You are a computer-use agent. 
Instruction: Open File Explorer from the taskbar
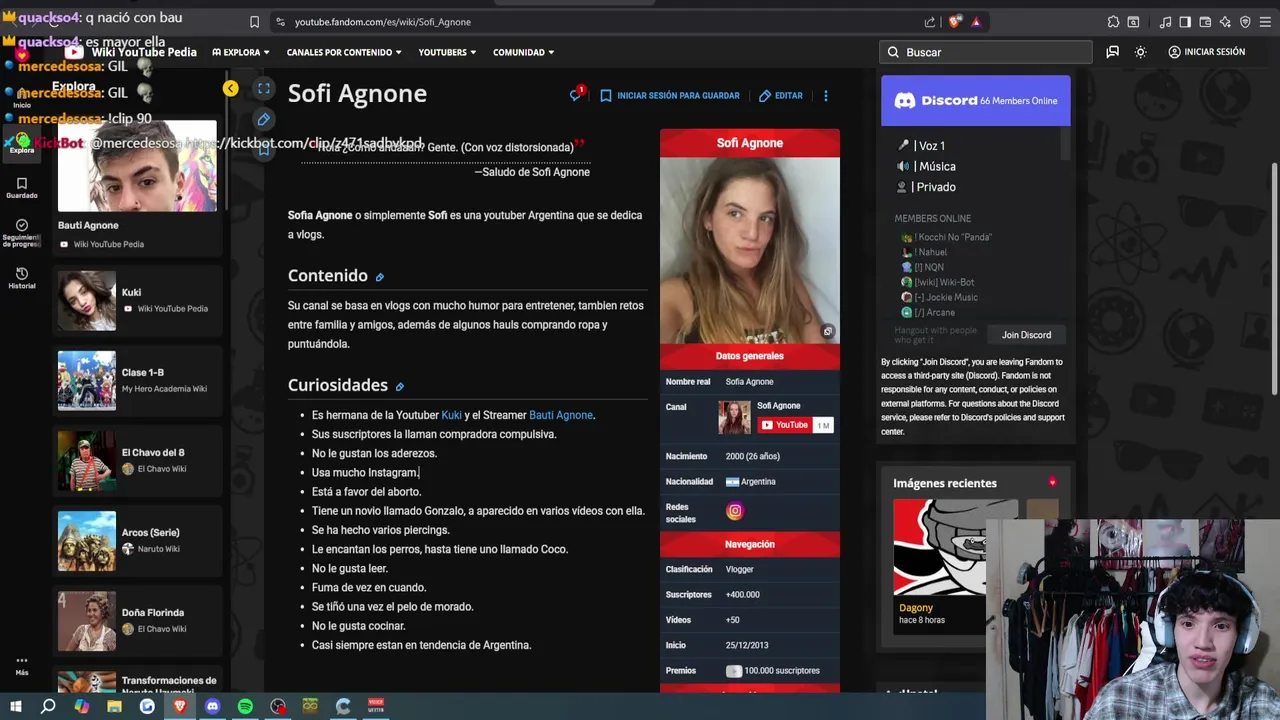(114, 707)
